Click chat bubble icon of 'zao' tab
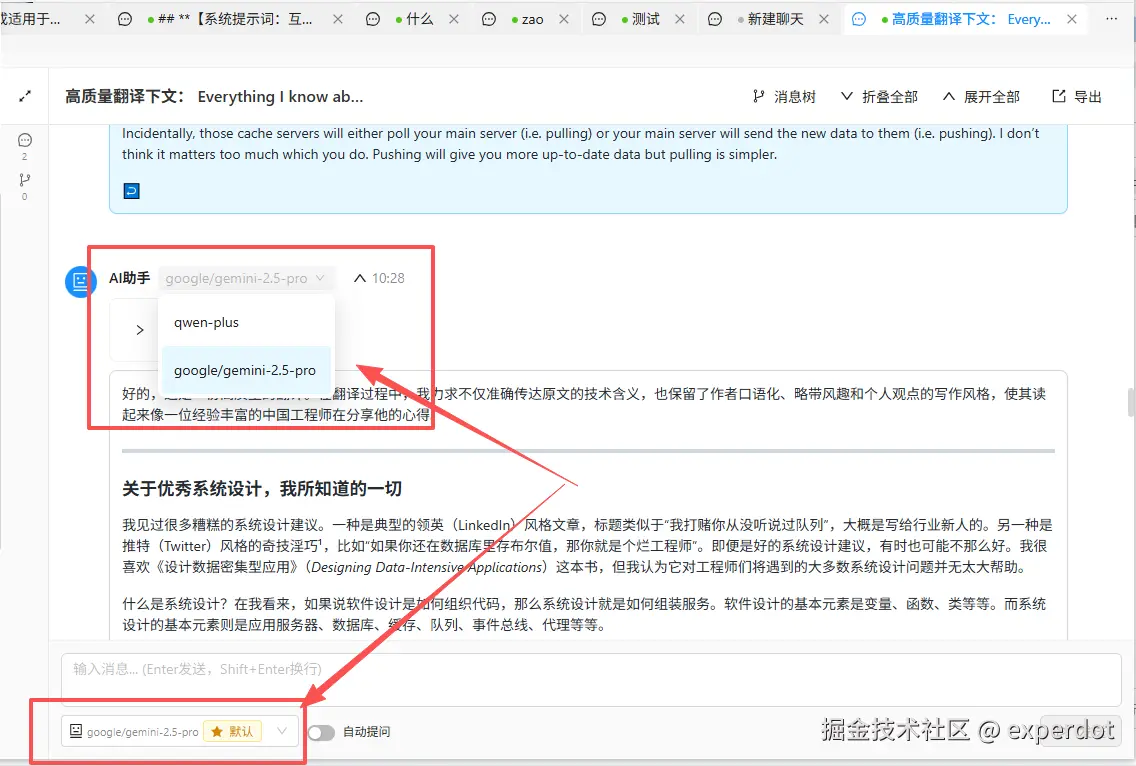The height and width of the screenshot is (766, 1136). [x=489, y=20]
